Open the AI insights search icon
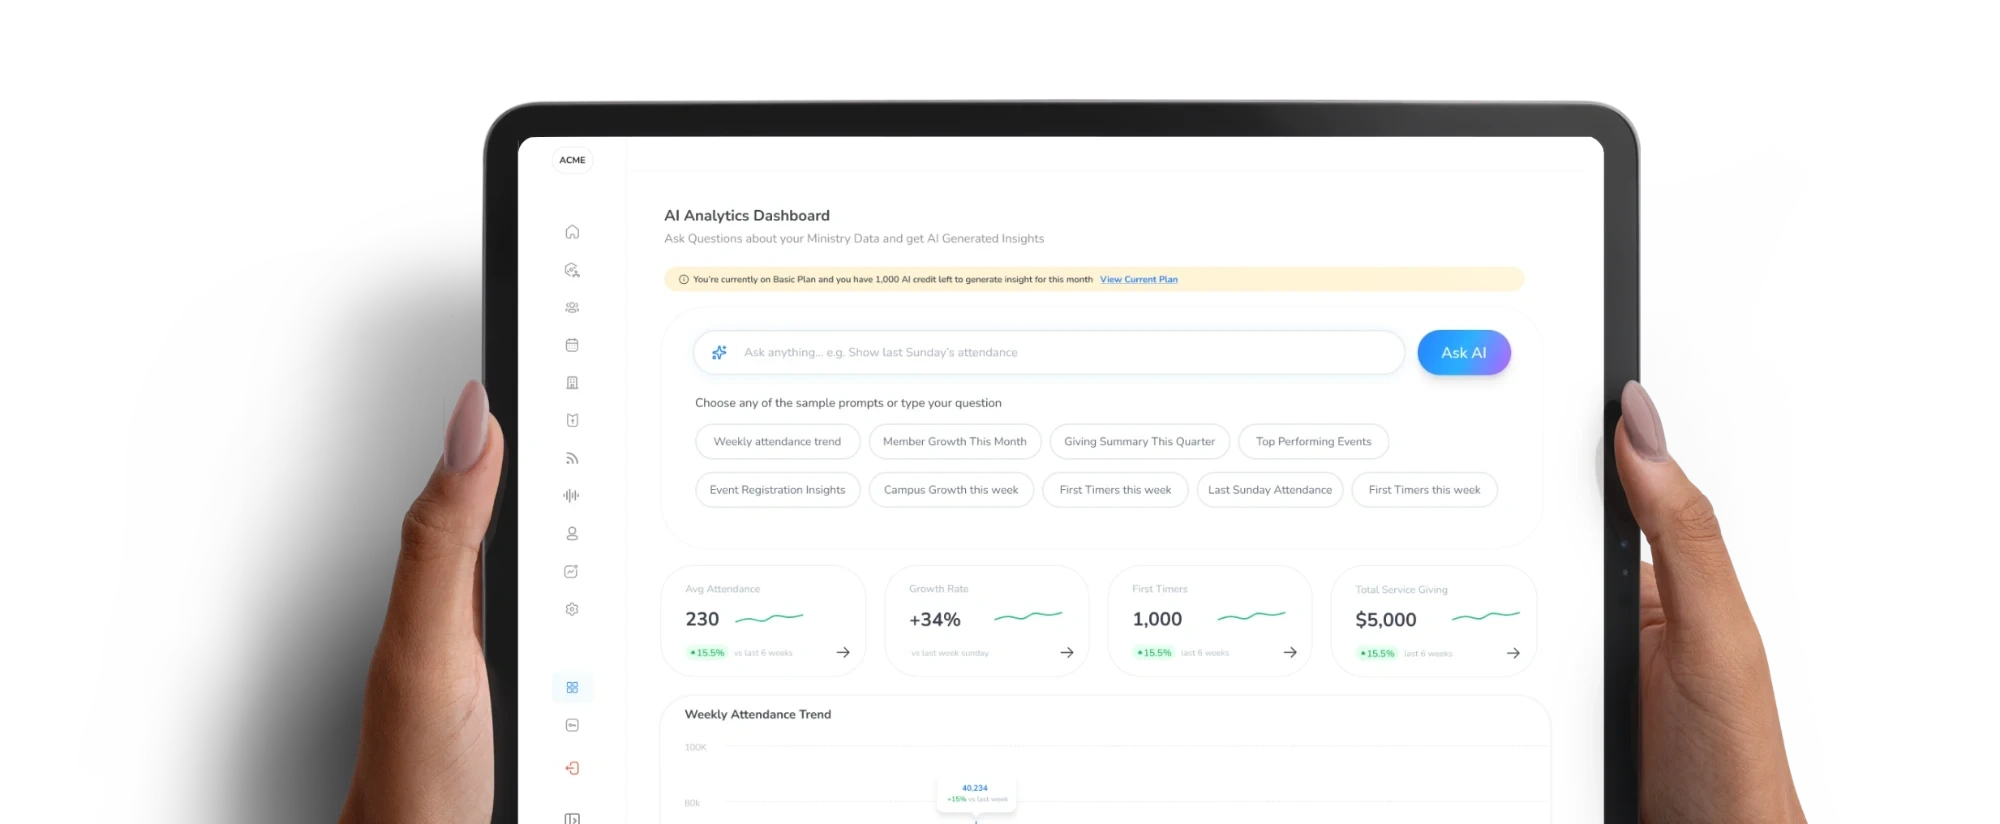 pos(572,270)
